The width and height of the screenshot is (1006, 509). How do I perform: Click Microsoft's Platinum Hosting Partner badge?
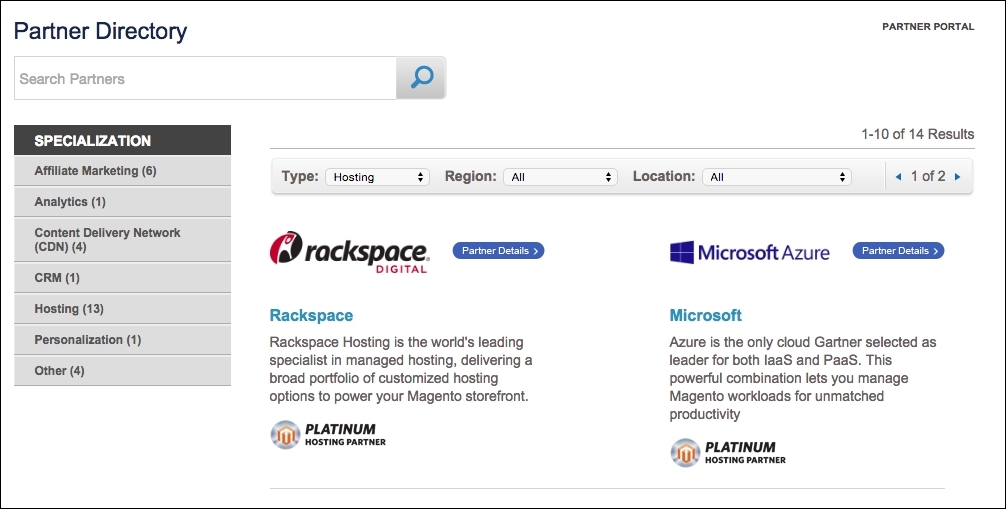pos(728,453)
